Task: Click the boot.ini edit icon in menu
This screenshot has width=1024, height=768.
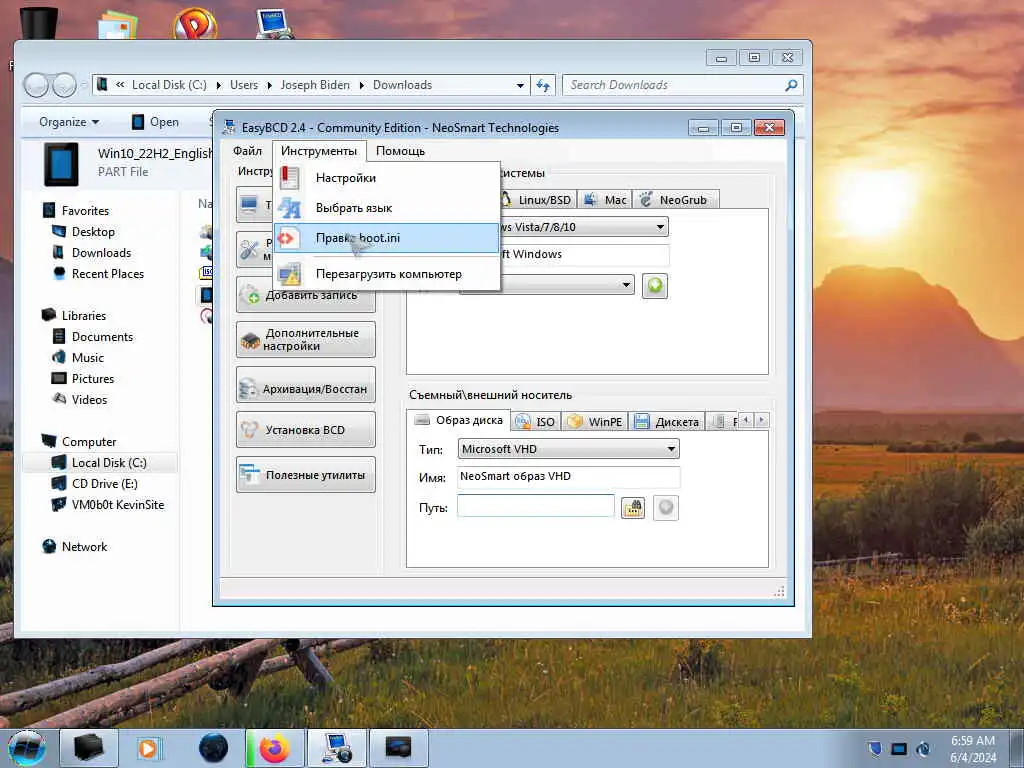Action: coord(287,238)
